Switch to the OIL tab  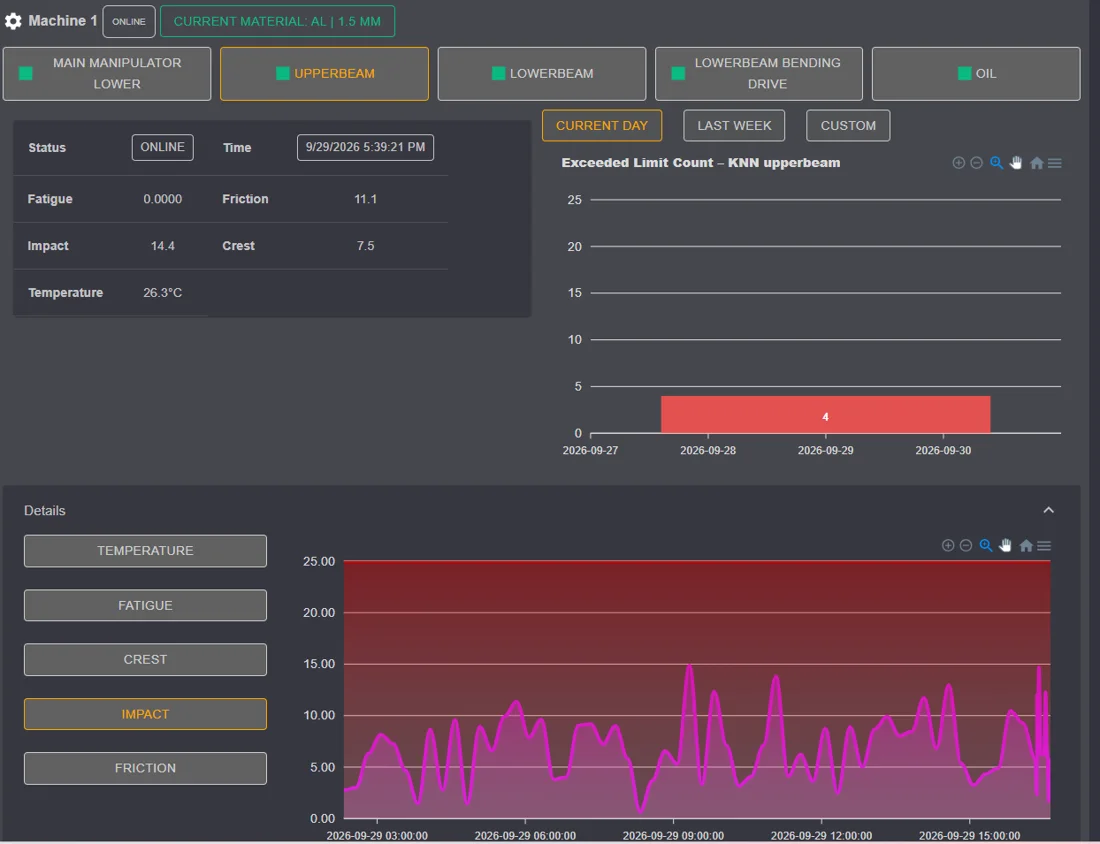tap(976, 74)
